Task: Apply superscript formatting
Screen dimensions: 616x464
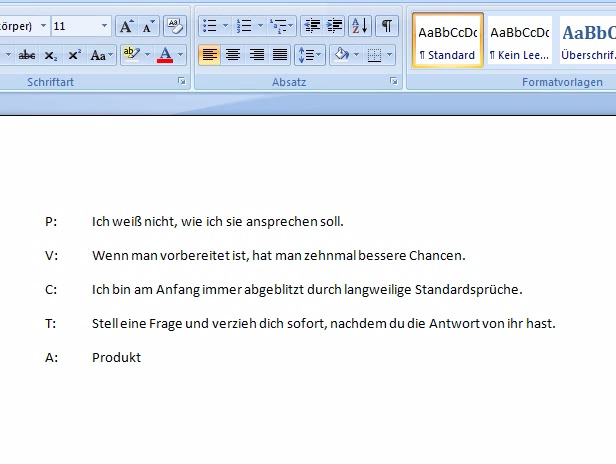Action: pos(75,55)
